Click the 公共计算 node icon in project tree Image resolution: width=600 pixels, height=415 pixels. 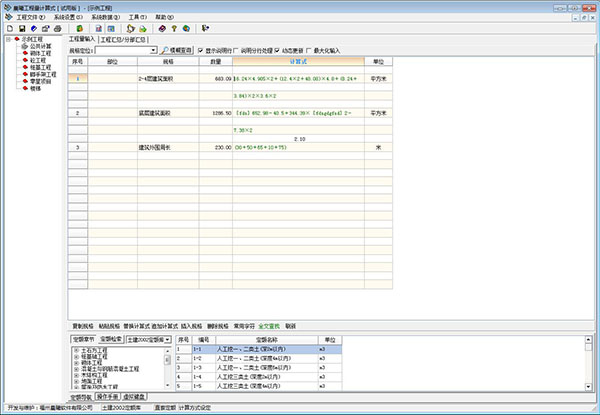(25, 46)
